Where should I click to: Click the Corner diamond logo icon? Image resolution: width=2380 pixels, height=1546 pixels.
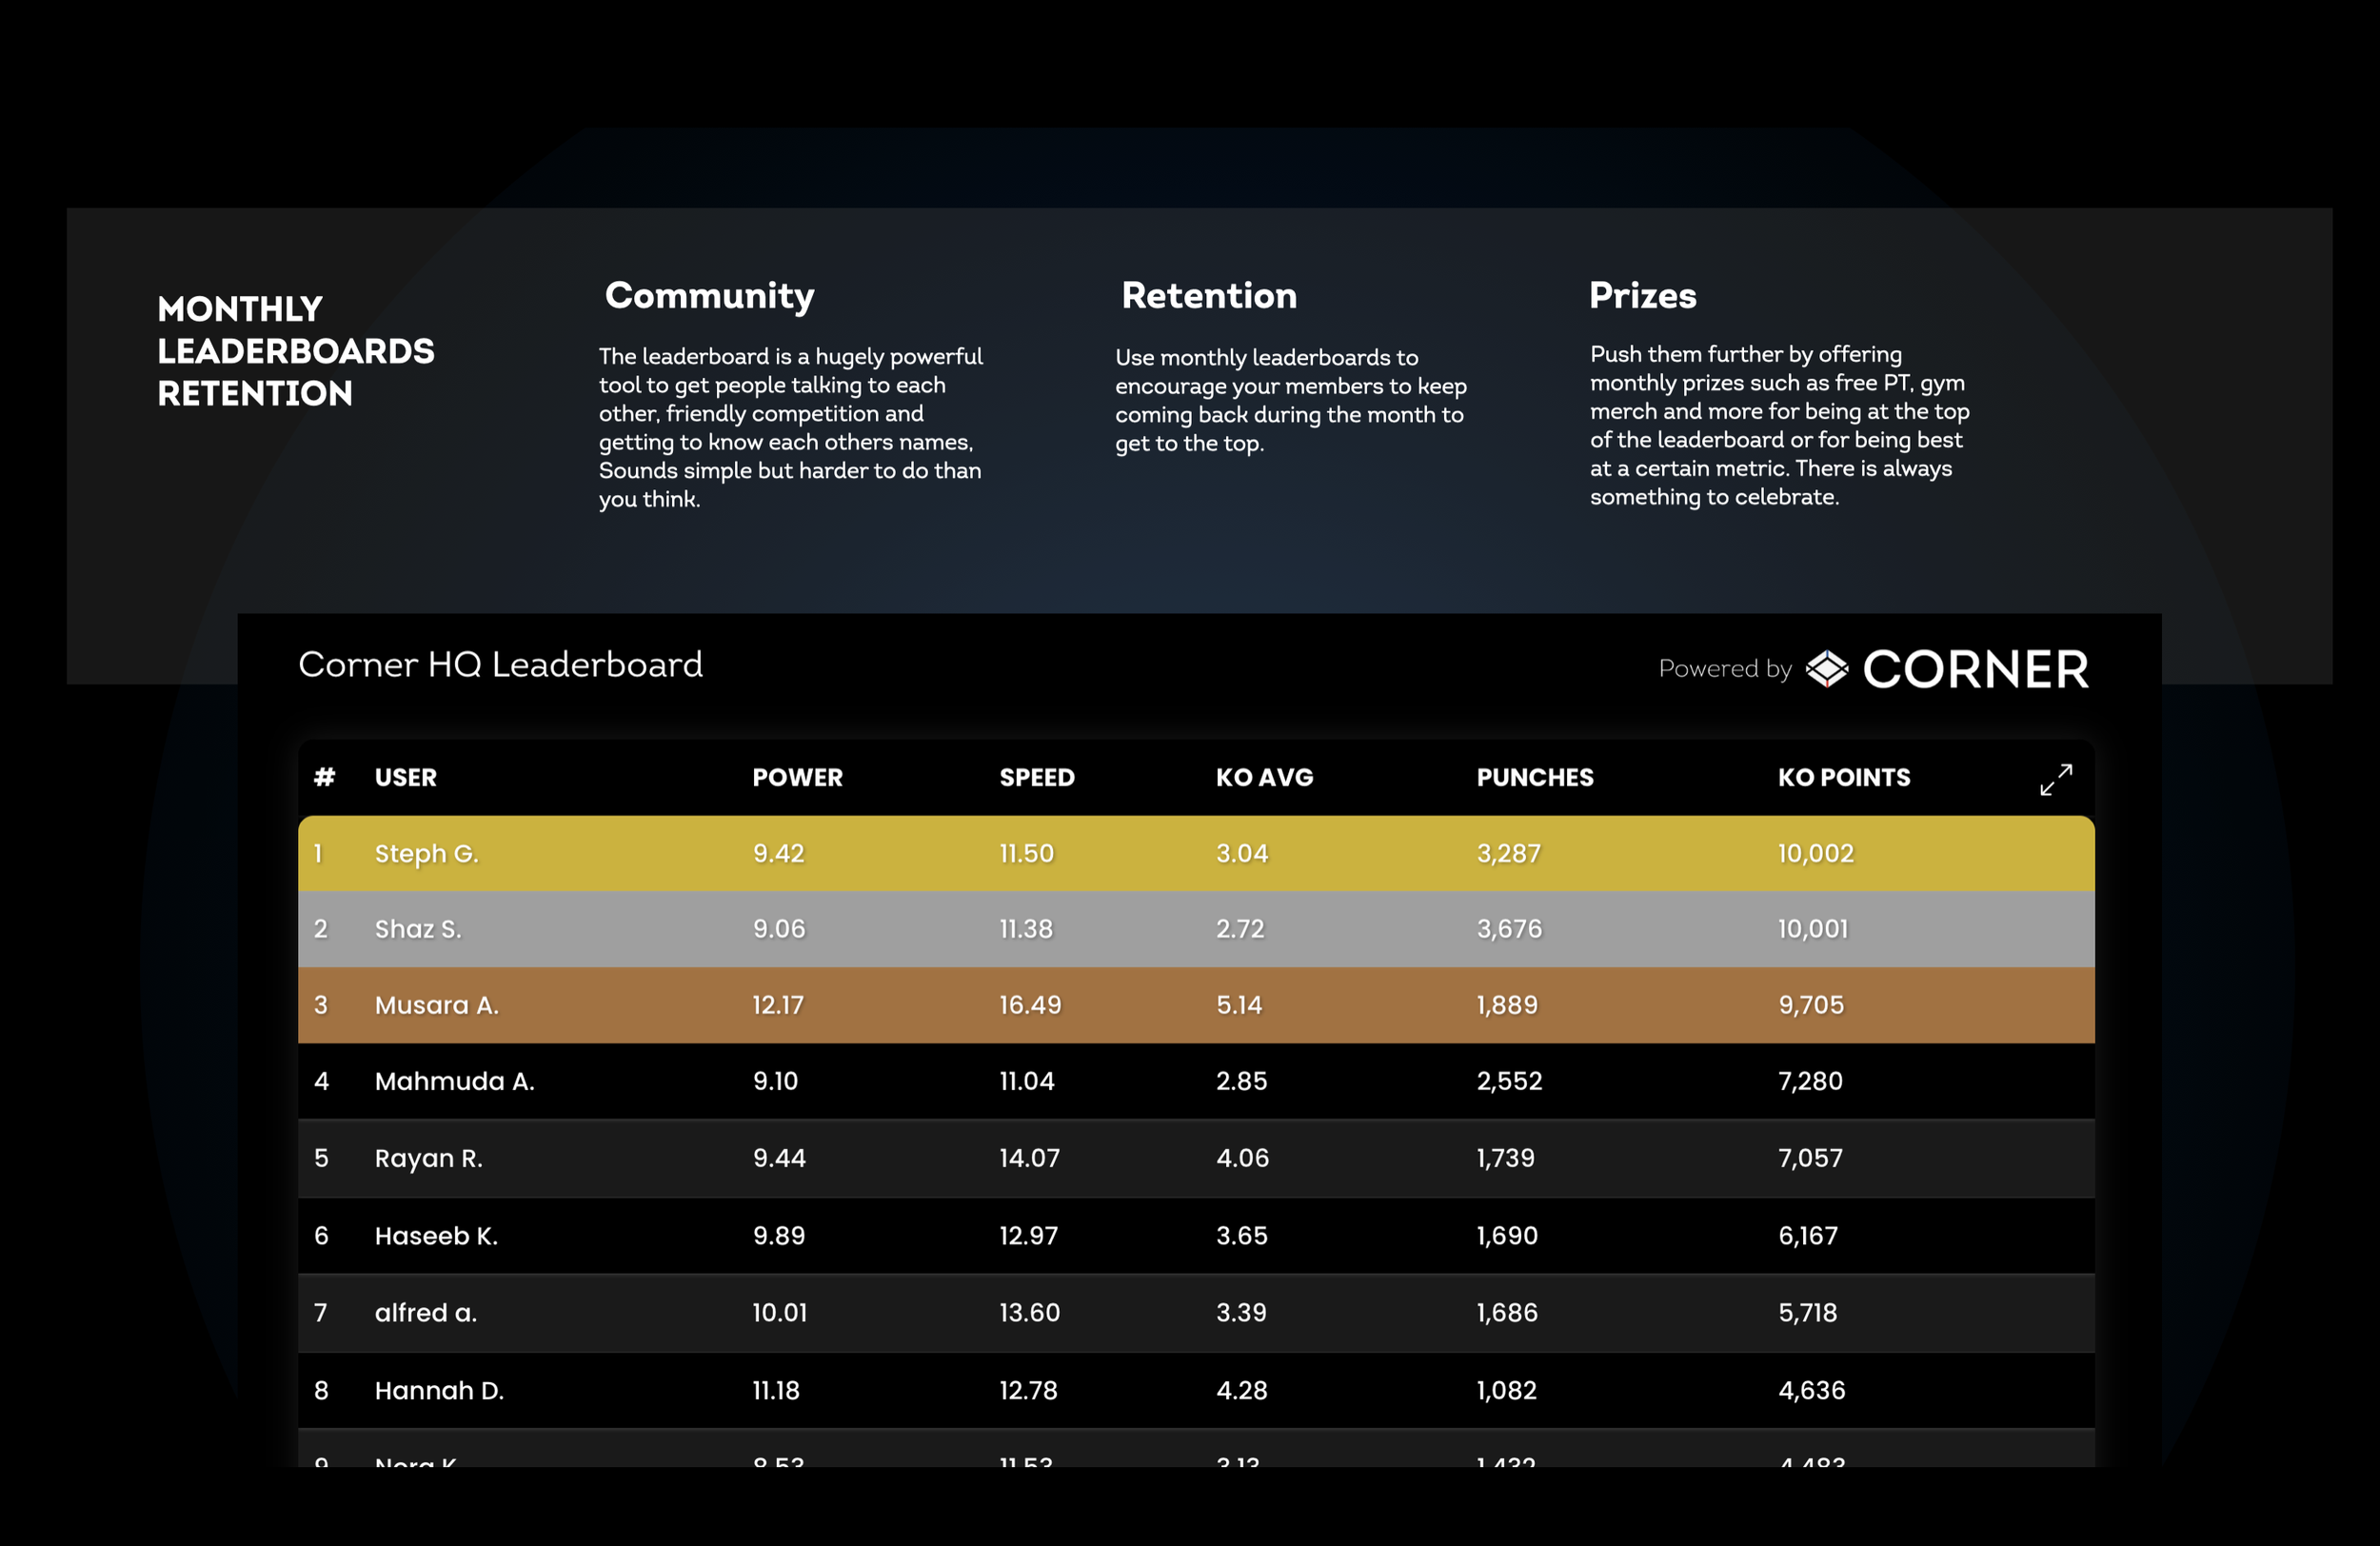point(1827,669)
